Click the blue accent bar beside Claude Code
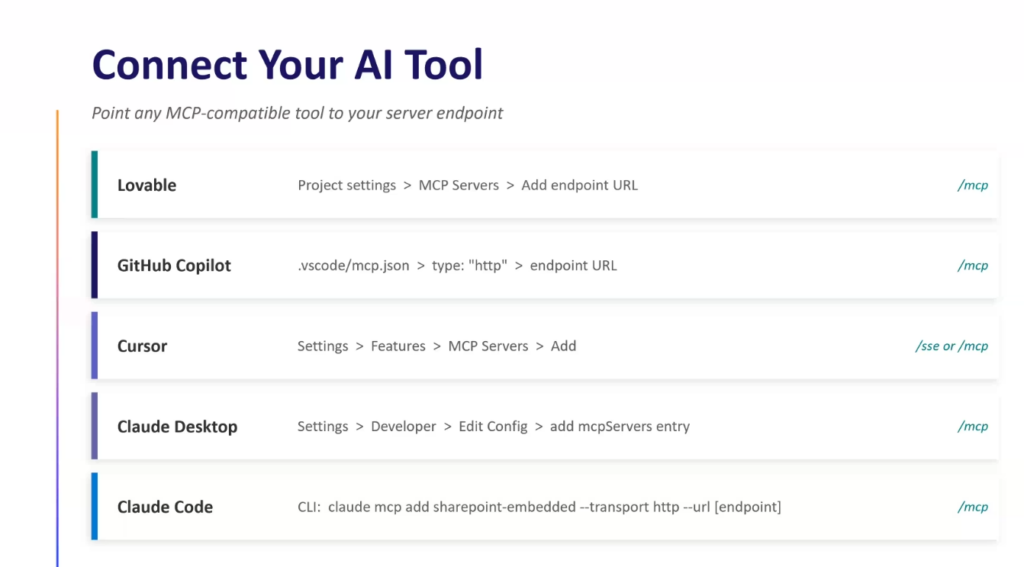 94,506
